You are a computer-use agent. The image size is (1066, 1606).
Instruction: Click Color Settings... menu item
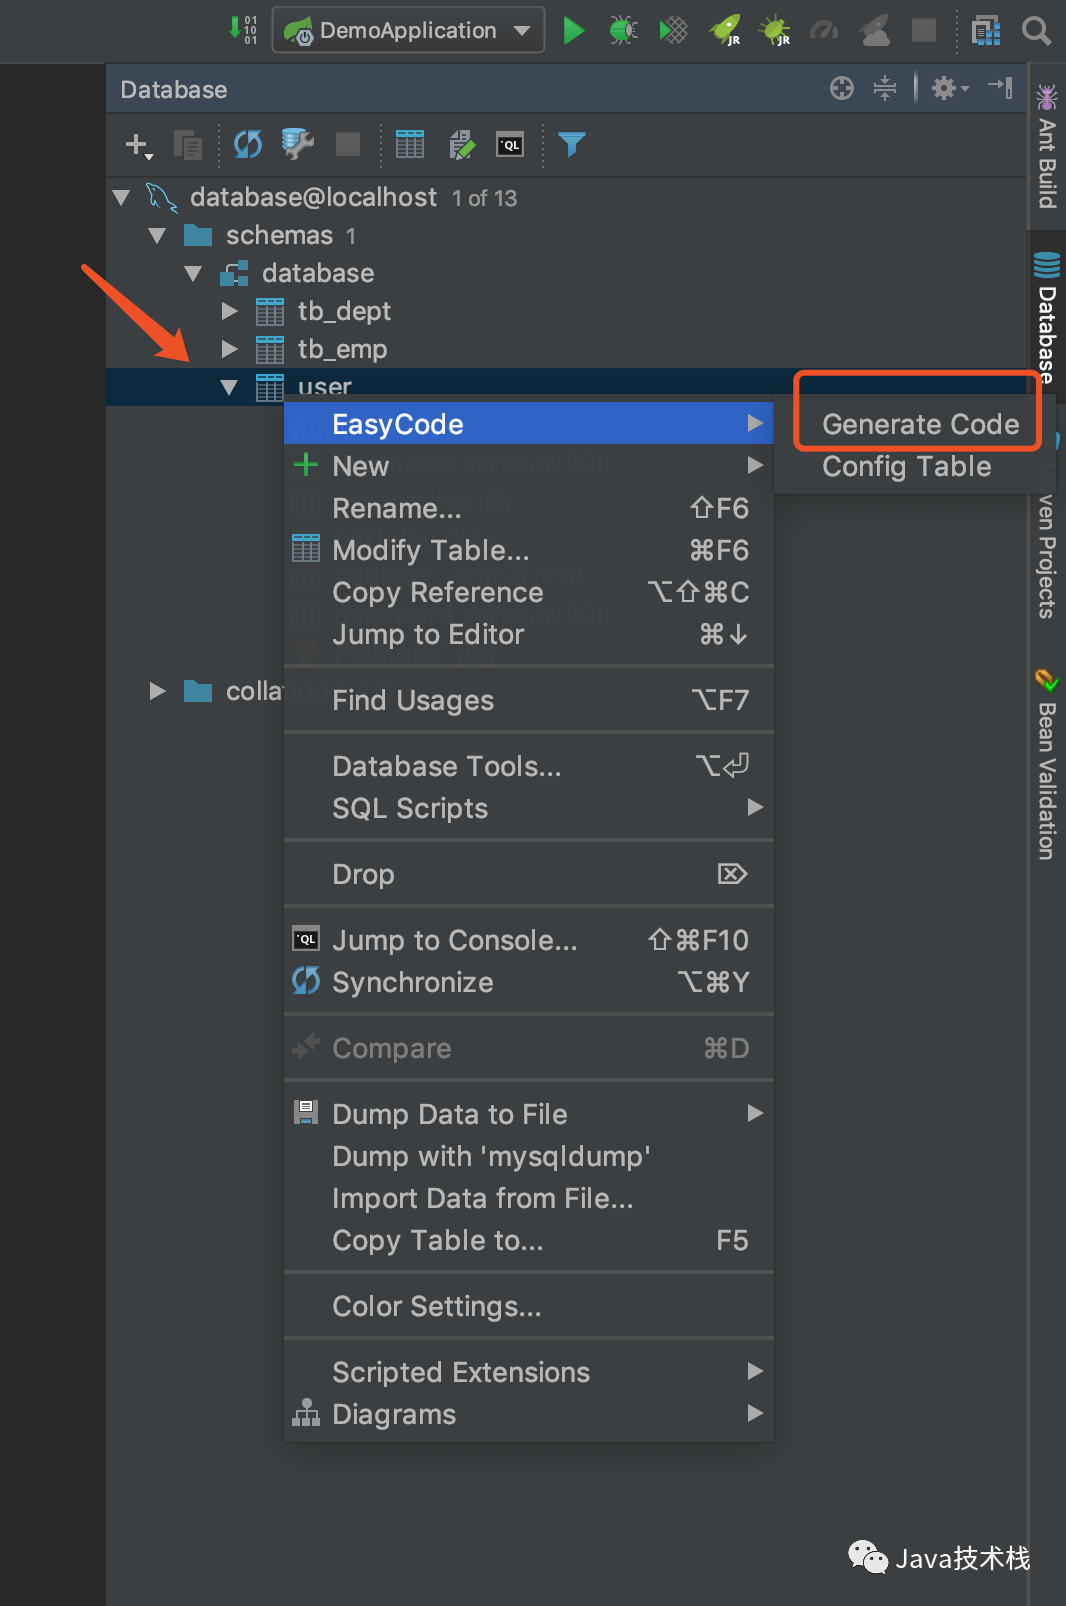(436, 1306)
